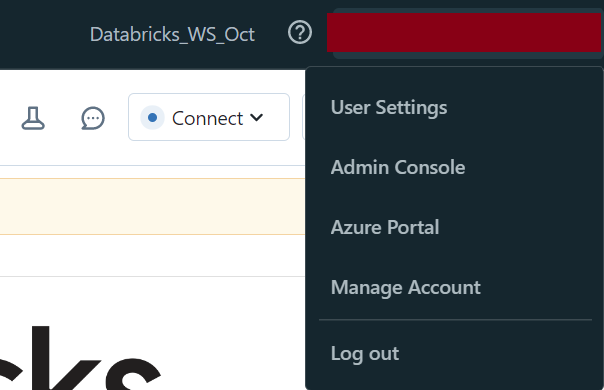Click the Connect label text
This screenshot has width=604, height=390.
click(207, 118)
